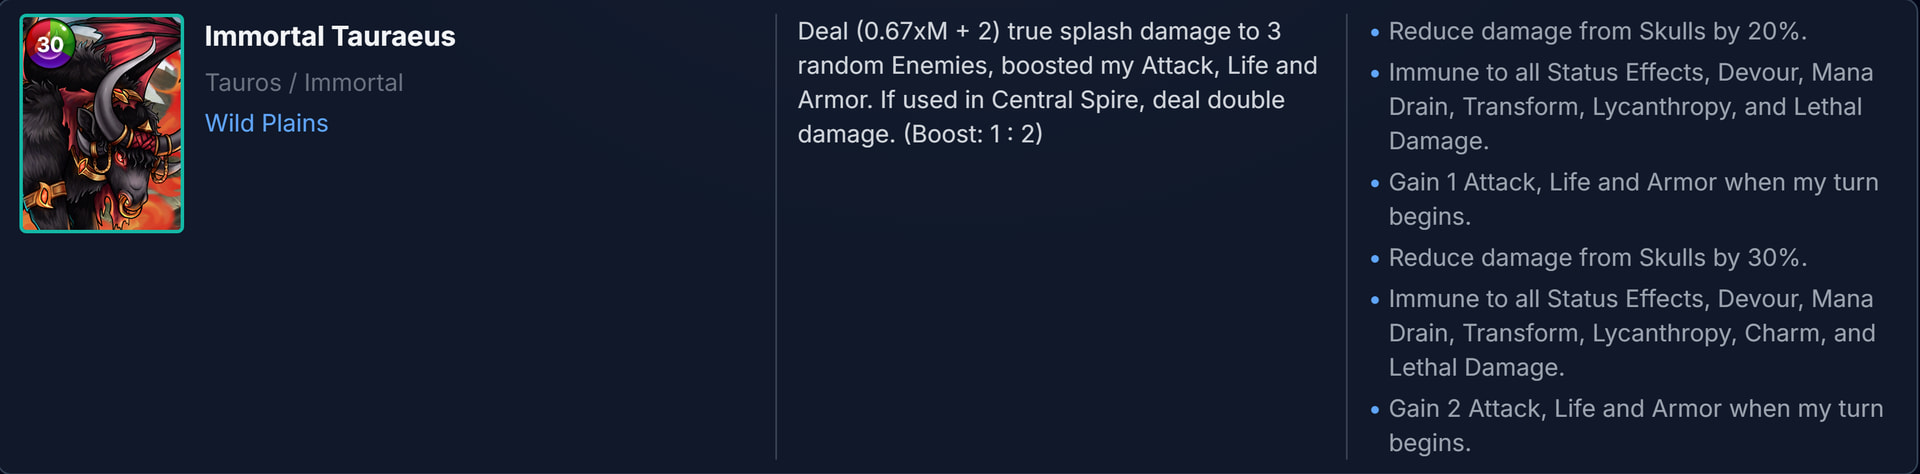Image resolution: width=1920 pixels, height=474 pixels.
Task: Click the 30 mana cost badge
Action: (49, 44)
